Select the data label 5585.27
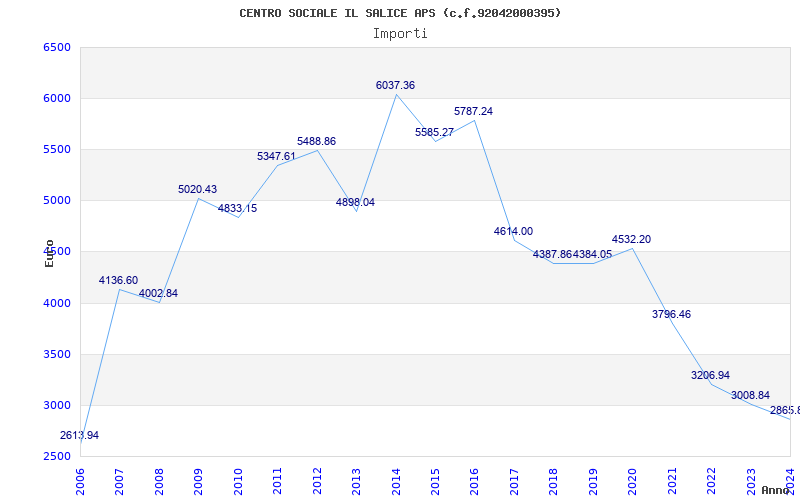Viewport: 800px width, 500px height. tap(434, 133)
